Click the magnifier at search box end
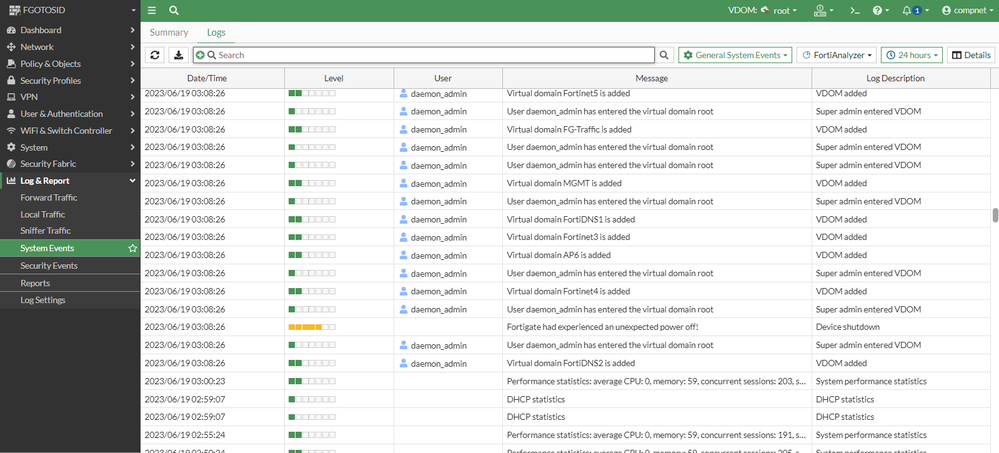The width and height of the screenshot is (999, 453). [665, 55]
